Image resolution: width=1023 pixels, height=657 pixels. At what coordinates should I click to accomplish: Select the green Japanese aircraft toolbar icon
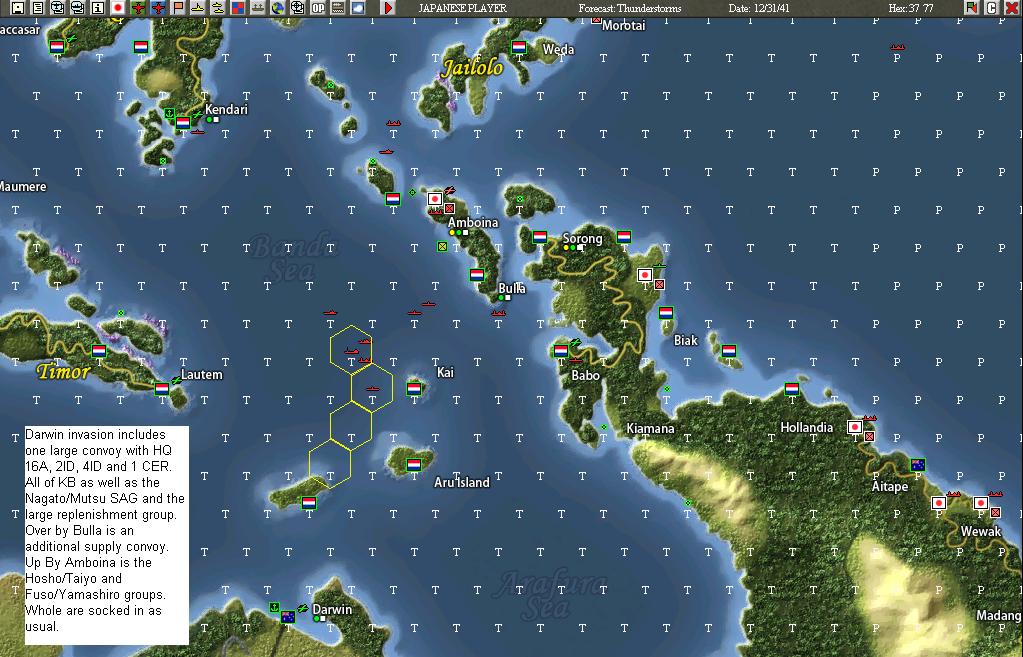pyautogui.click(x=139, y=7)
